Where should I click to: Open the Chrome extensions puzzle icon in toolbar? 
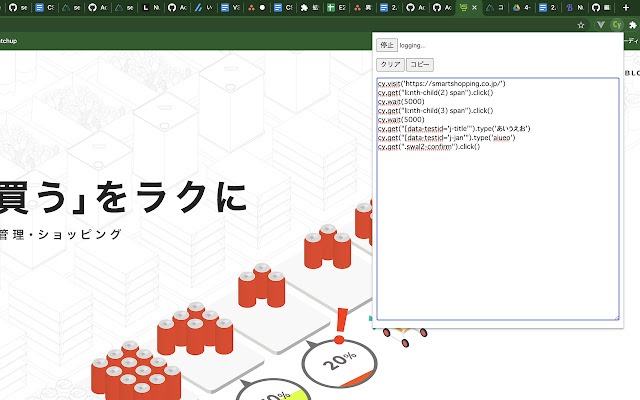(x=633, y=25)
